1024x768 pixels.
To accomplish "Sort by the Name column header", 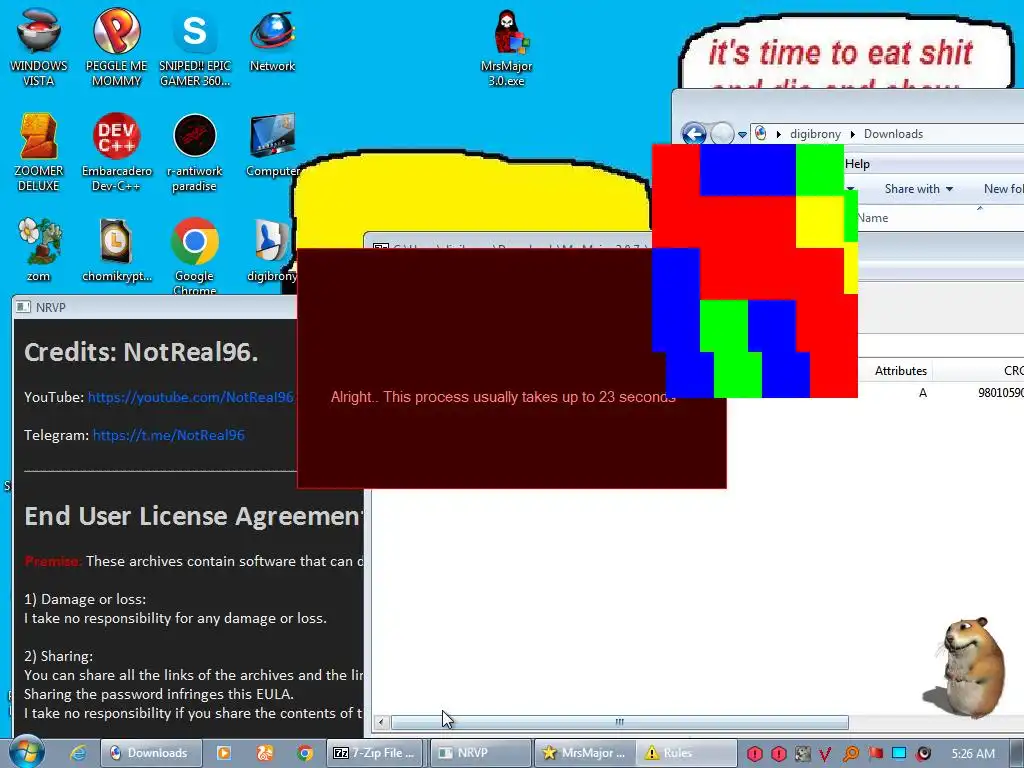I will pyautogui.click(x=872, y=218).
